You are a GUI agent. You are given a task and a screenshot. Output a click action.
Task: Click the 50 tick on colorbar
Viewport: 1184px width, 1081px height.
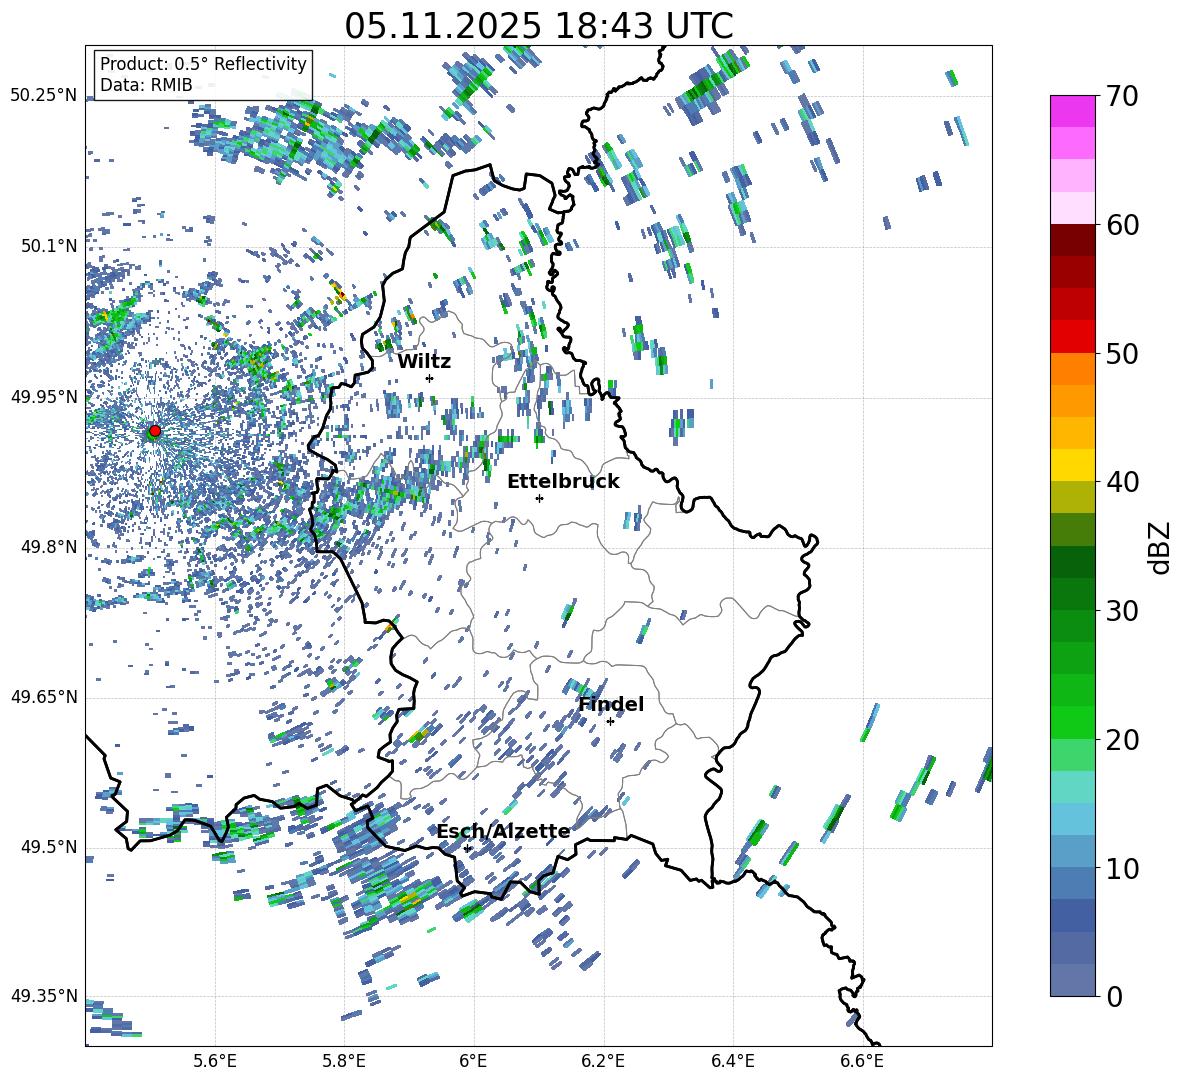[x=1122, y=353]
